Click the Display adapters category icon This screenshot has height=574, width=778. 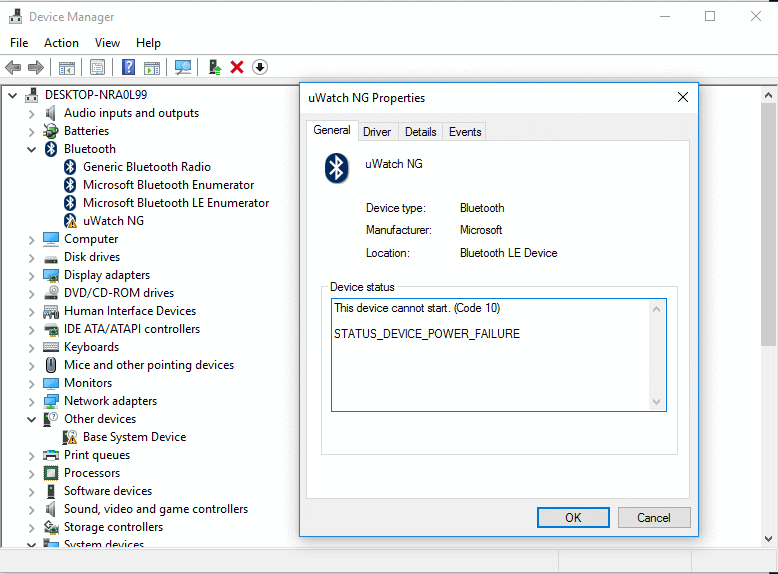pos(51,275)
